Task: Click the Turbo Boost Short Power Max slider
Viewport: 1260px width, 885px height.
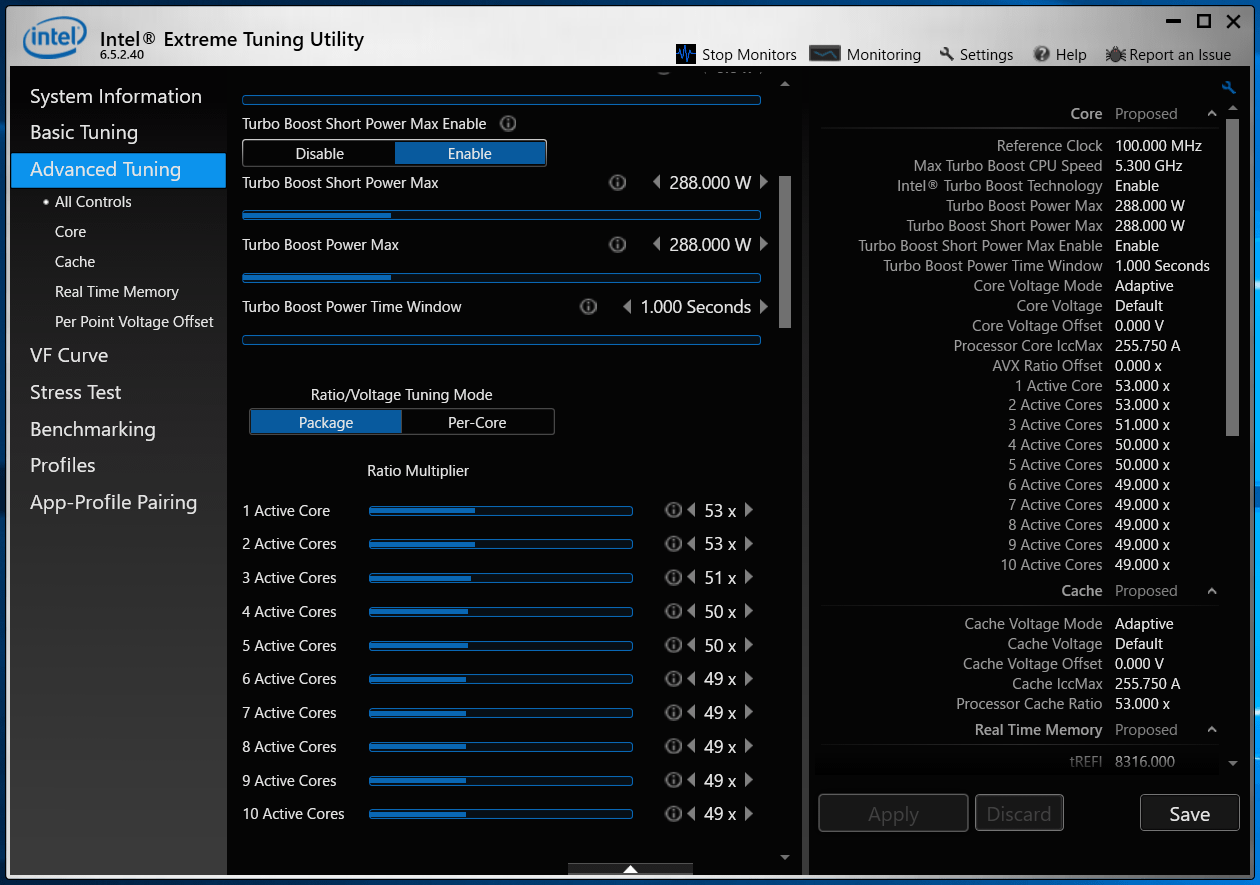Action: point(501,215)
